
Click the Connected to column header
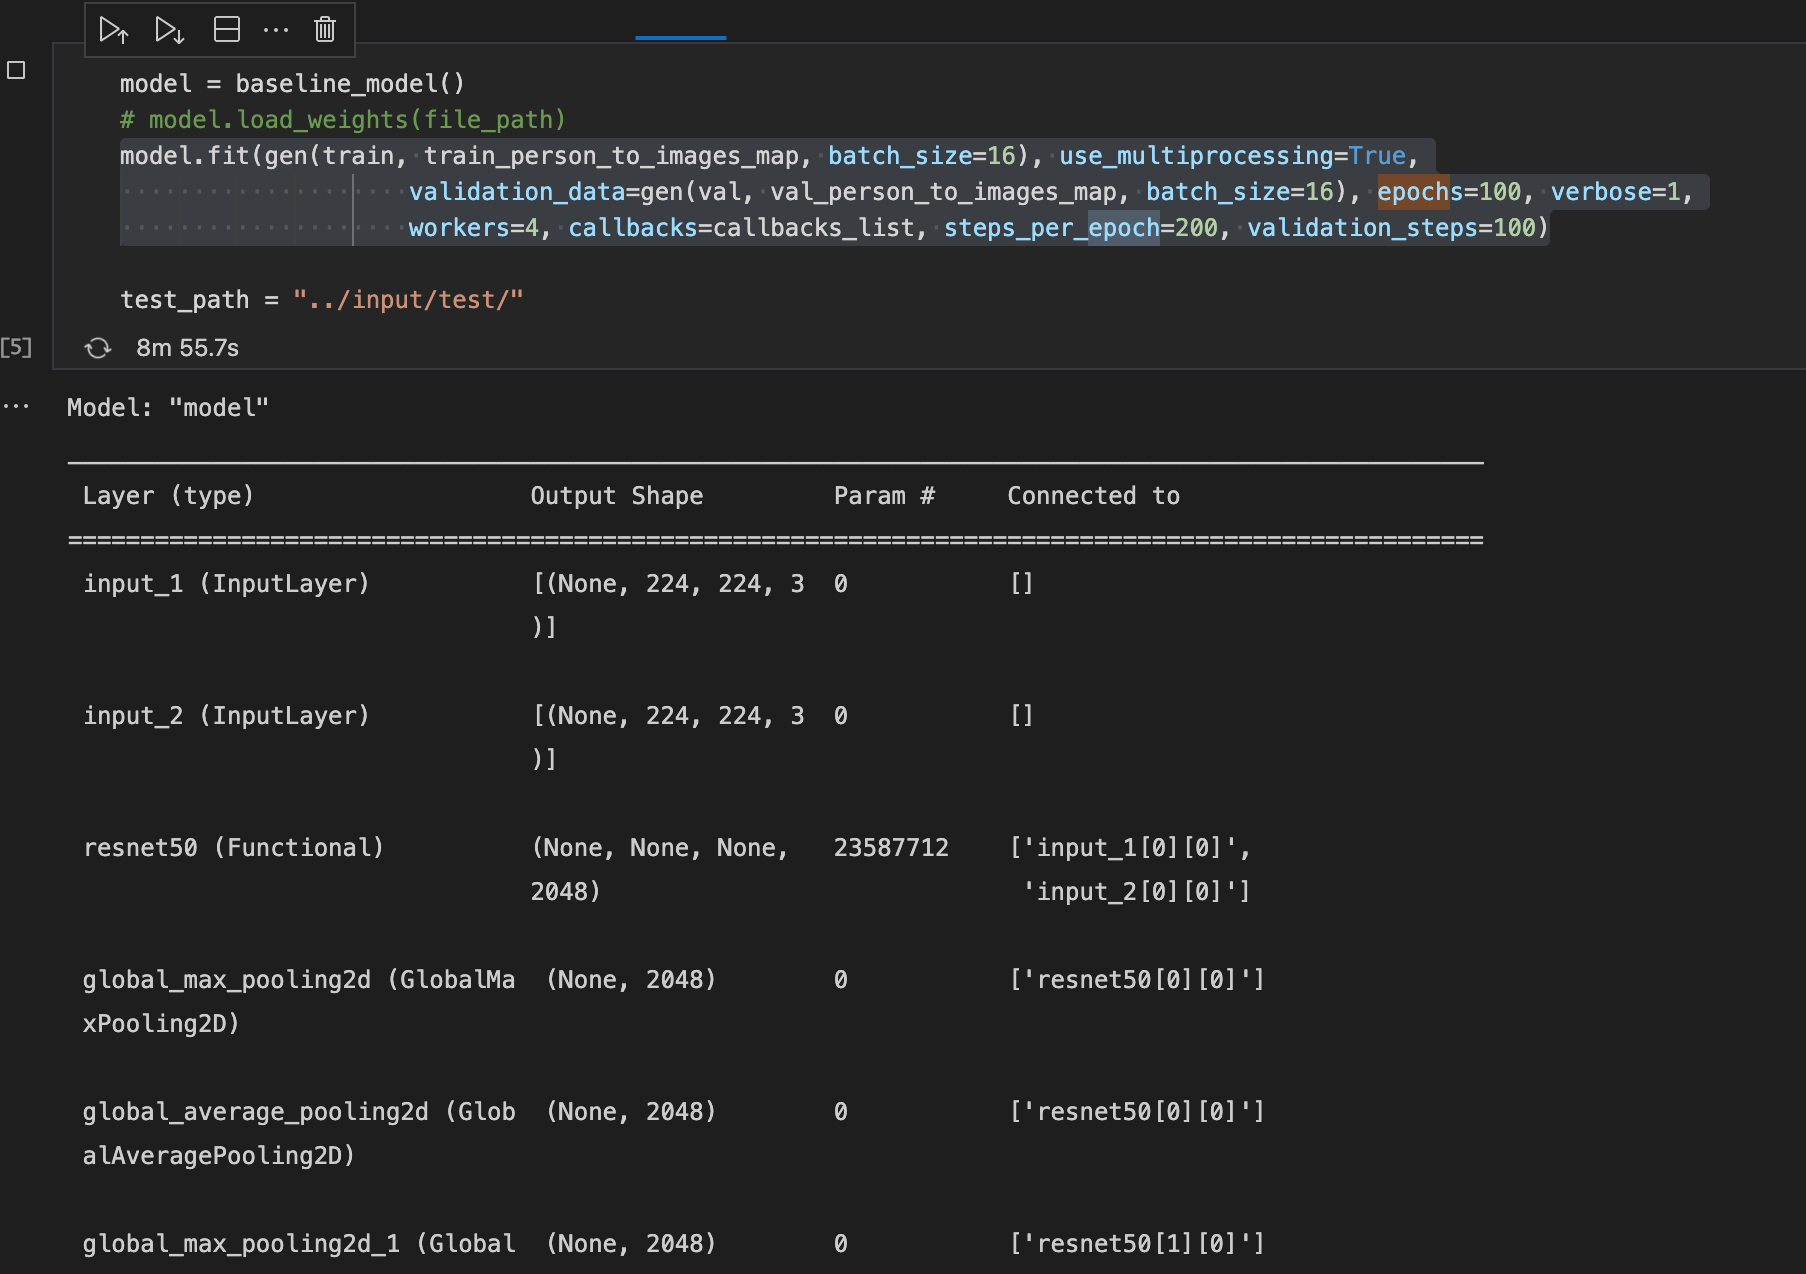pos(1093,496)
